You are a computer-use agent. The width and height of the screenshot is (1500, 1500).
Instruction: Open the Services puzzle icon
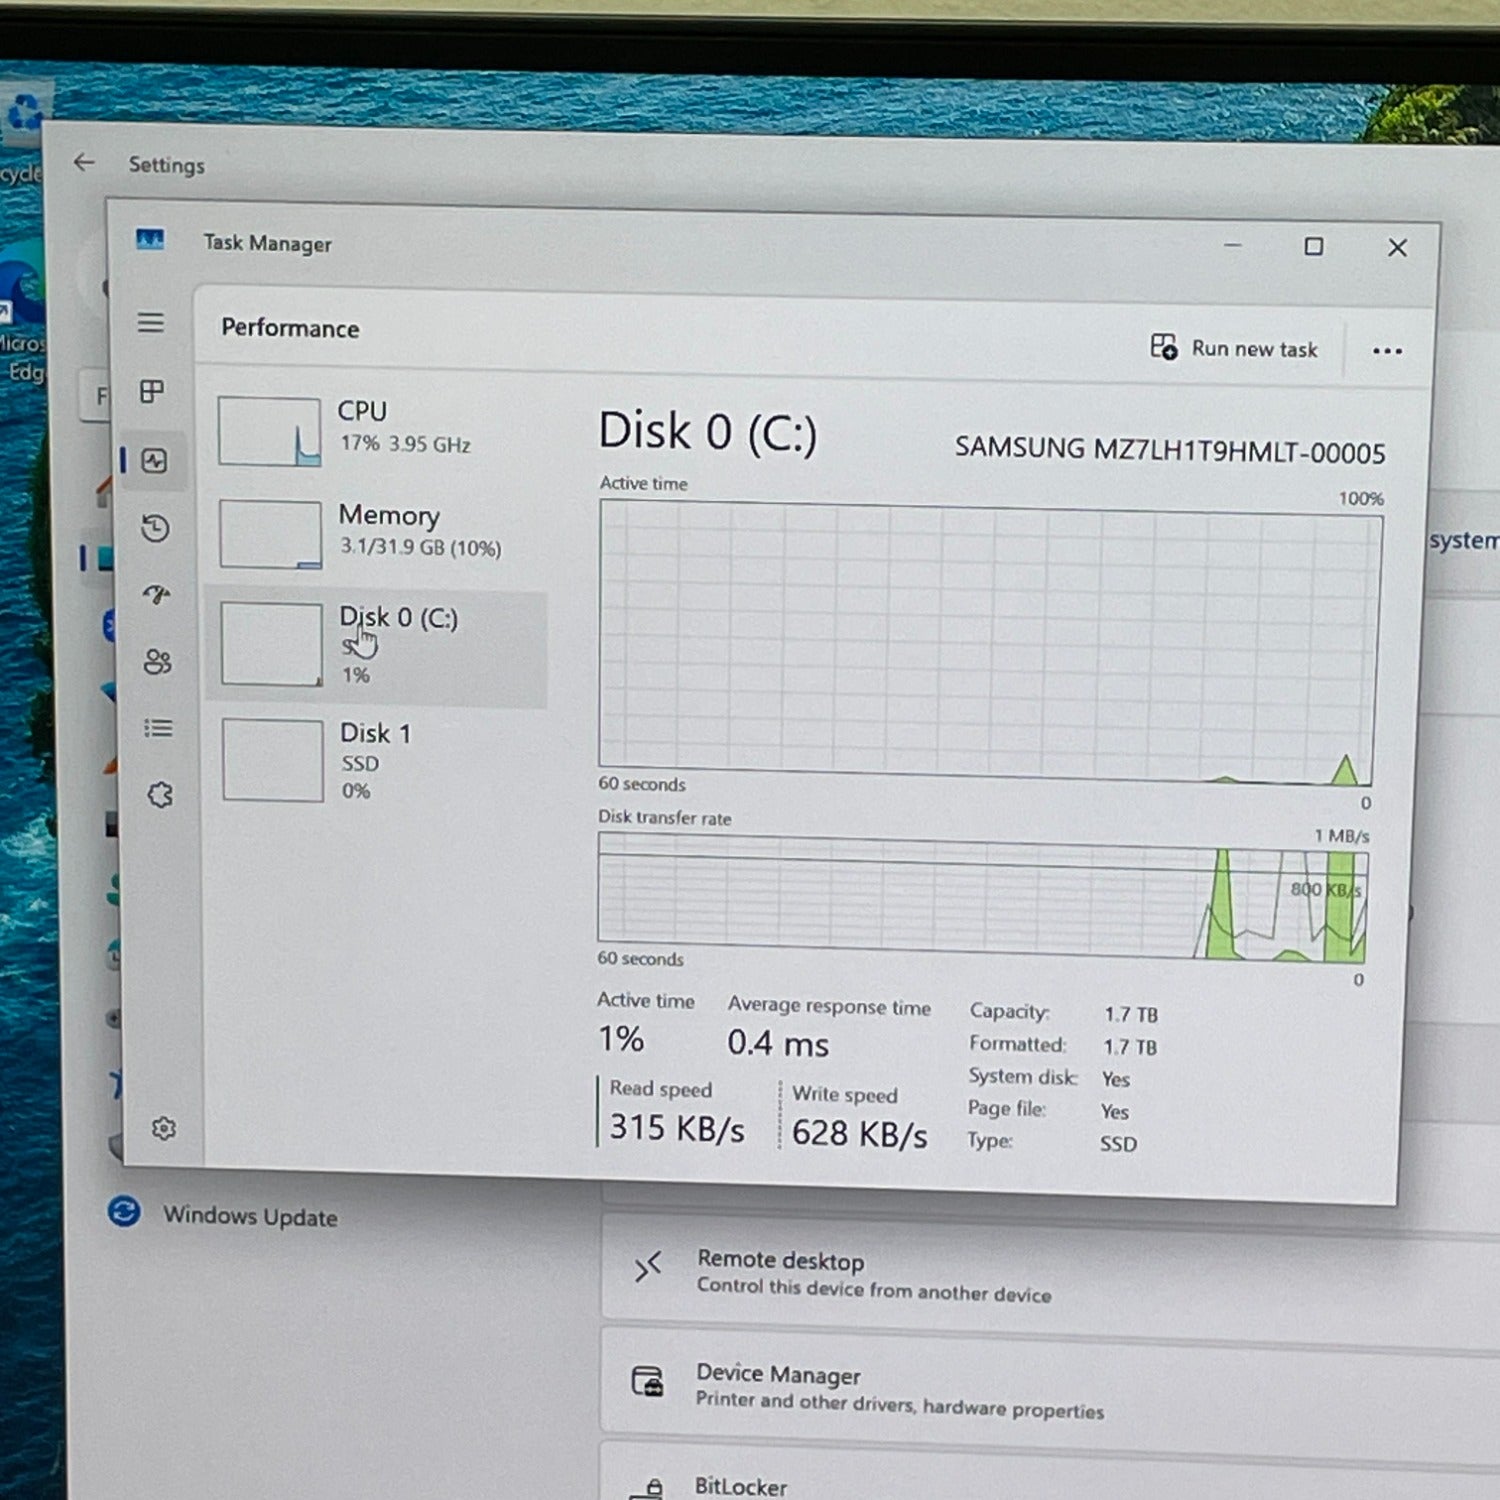(160, 795)
